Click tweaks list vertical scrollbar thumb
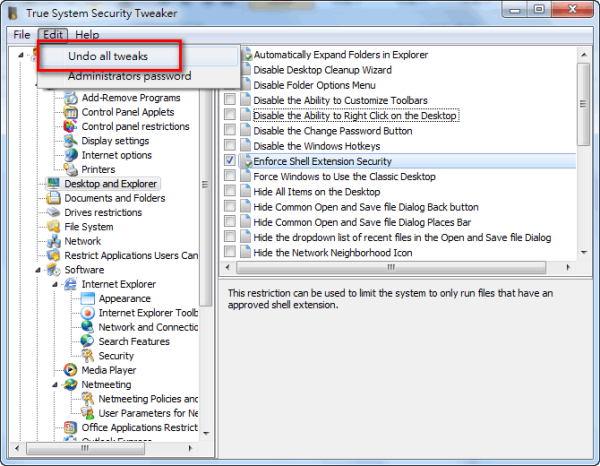600x466 pixels. (584, 104)
